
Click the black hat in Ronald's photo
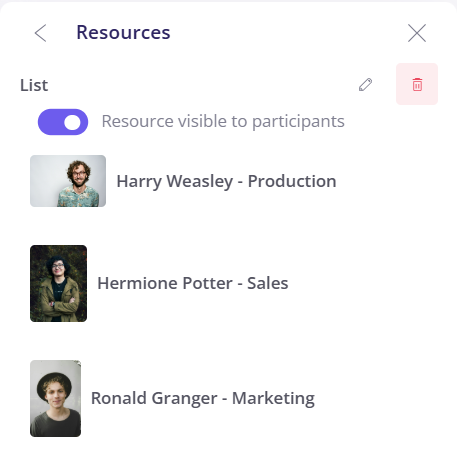[x=54, y=383]
